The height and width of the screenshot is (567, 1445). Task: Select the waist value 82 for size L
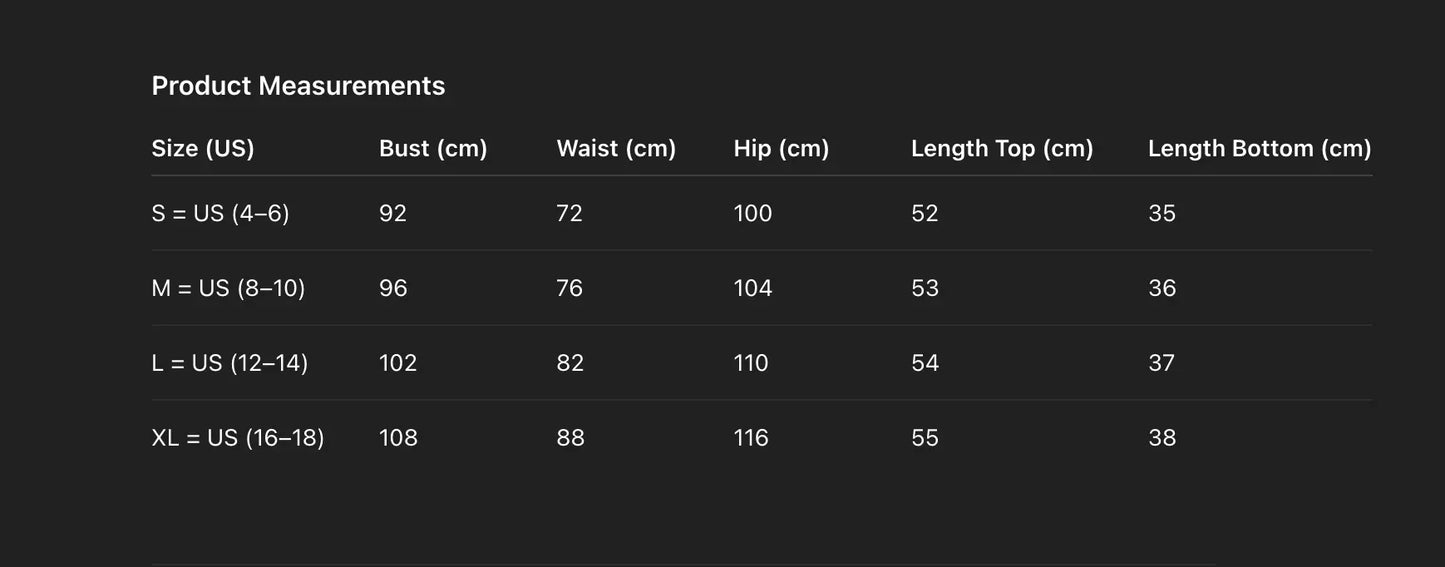(x=570, y=363)
